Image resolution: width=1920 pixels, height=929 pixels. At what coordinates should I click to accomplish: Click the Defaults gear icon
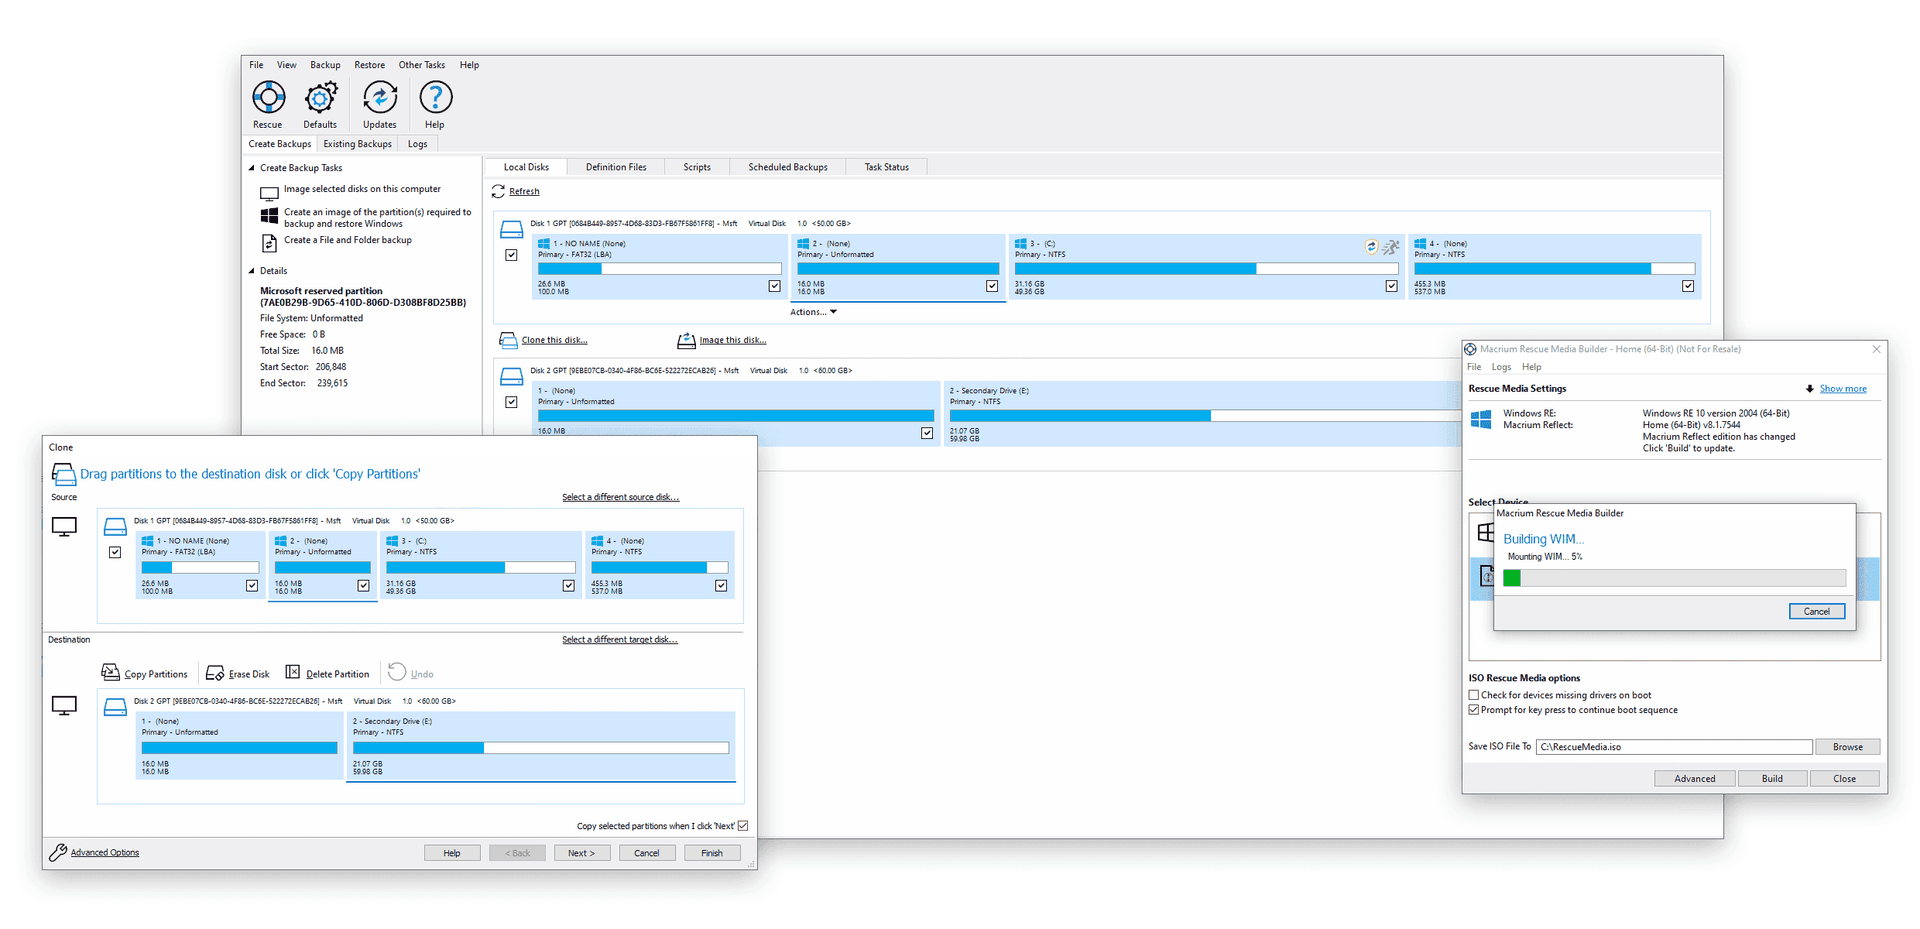pos(320,99)
